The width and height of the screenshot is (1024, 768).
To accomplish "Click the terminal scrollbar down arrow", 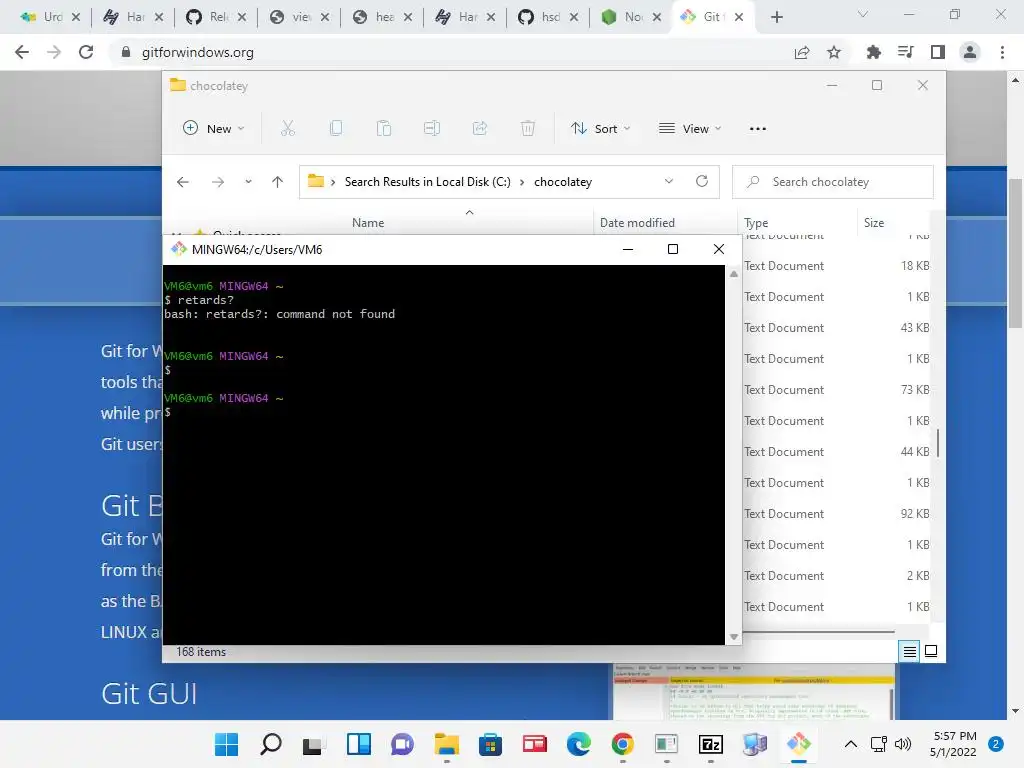I will pyautogui.click(x=733, y=637).
